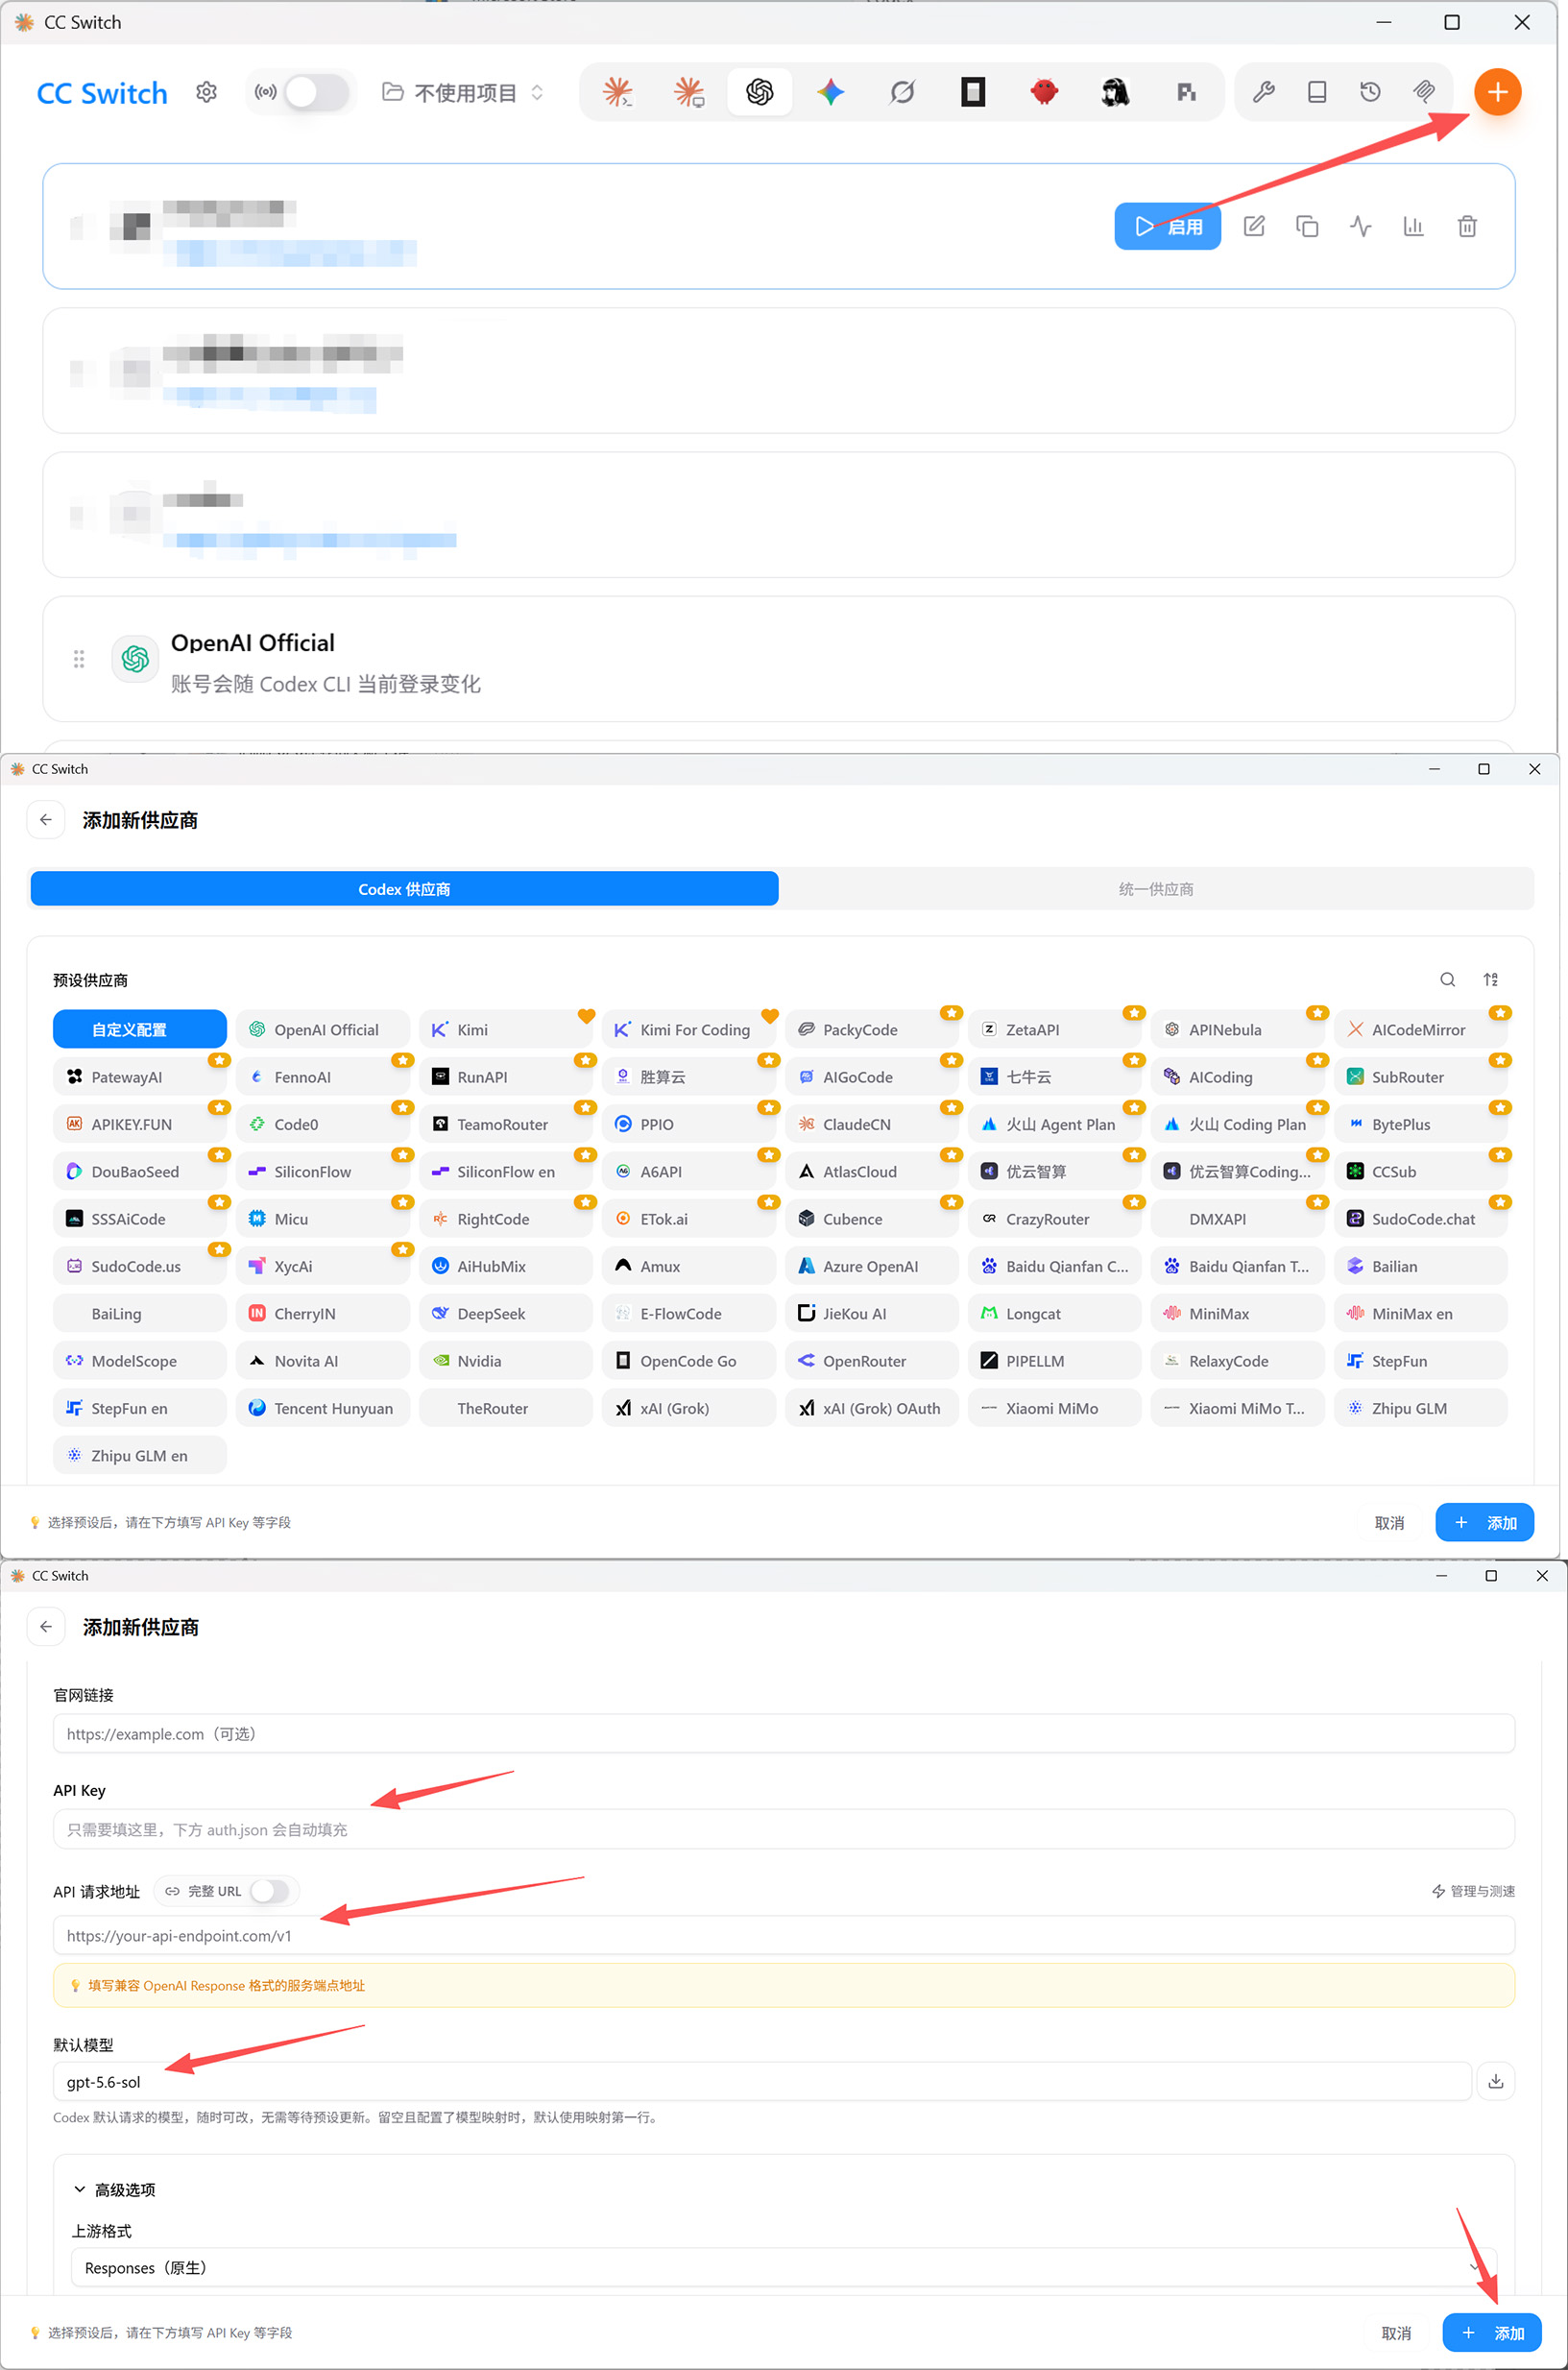Click the orange plus add-provider button
1568x2370 pixels.
(1497, 93)
